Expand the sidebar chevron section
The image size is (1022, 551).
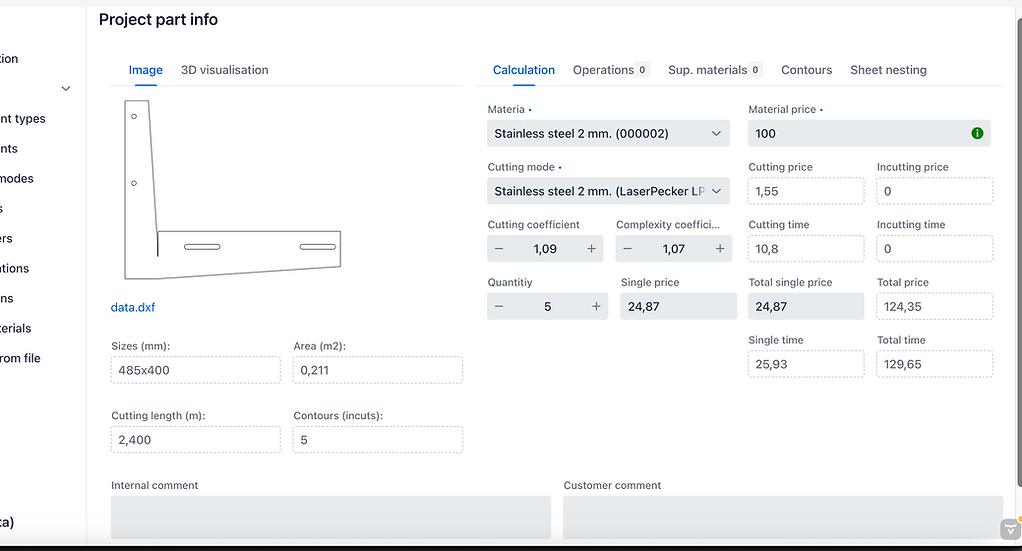66,89
